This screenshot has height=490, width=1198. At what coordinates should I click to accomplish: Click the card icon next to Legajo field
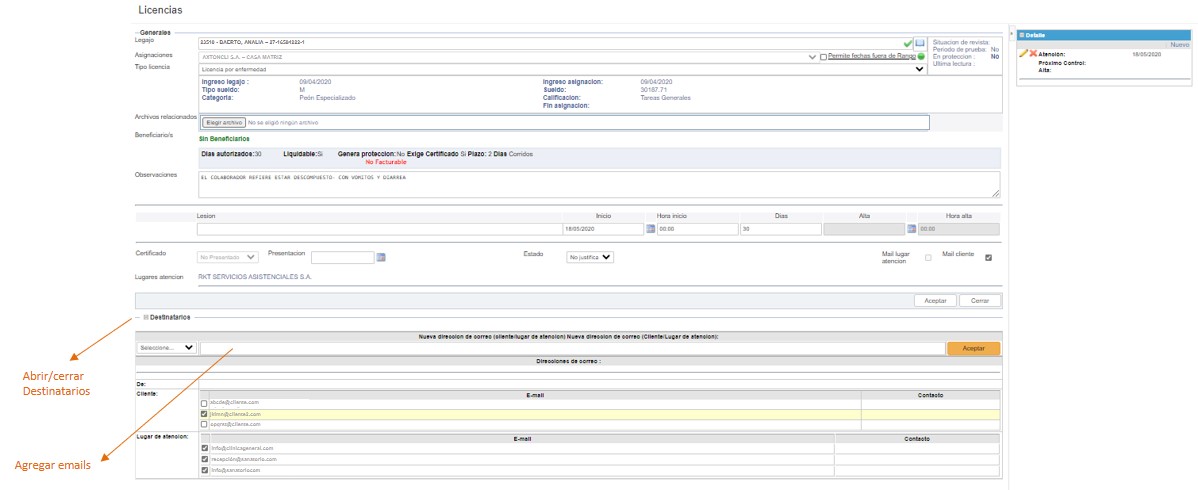pyautogui.click(x=920, y=43)
